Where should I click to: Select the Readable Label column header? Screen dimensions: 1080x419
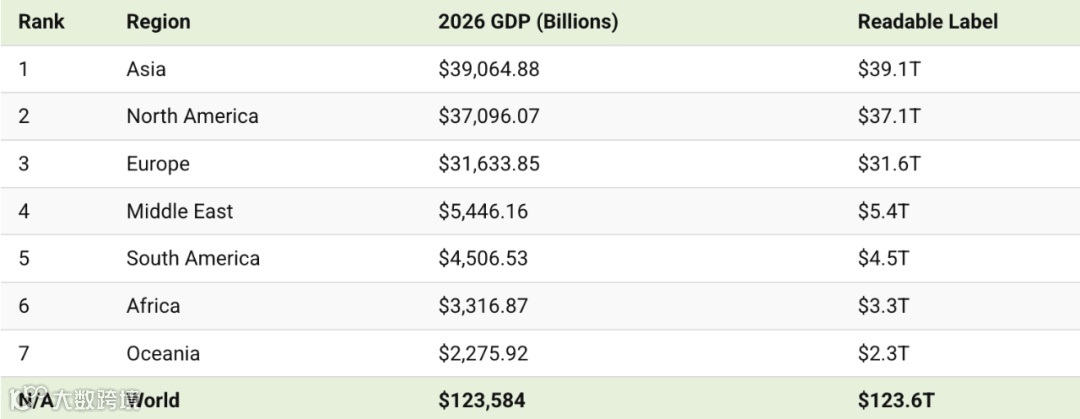coord(927,21)
